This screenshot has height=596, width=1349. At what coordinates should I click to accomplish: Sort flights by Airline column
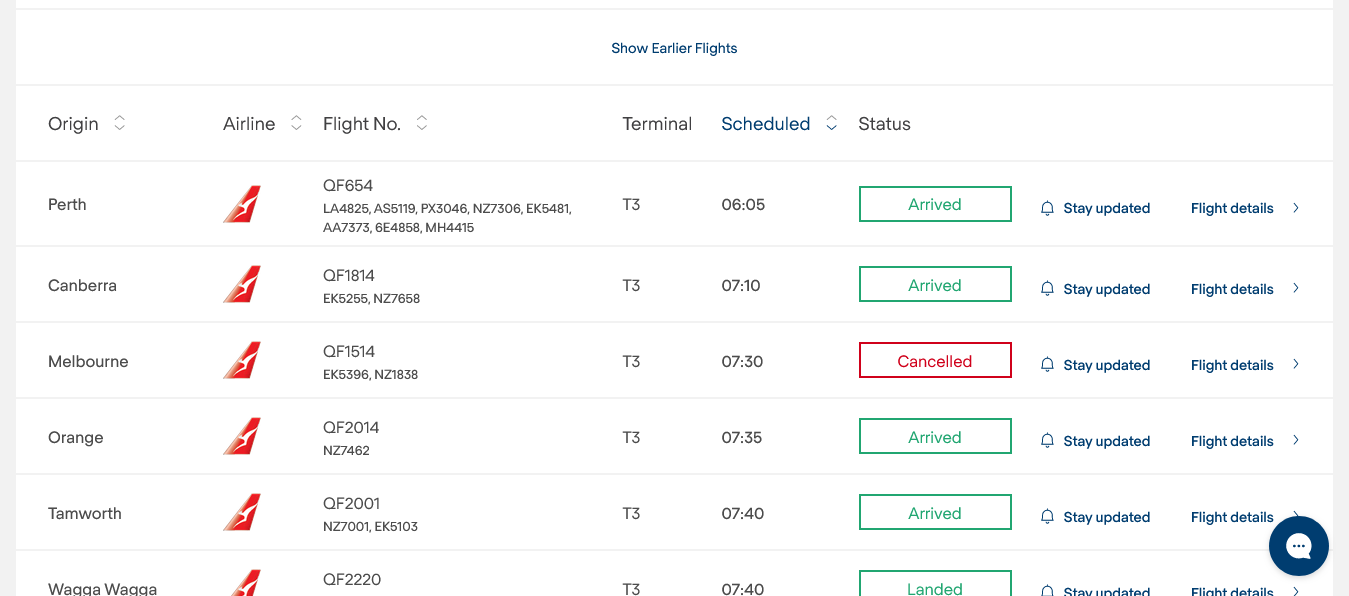[296, 123]
